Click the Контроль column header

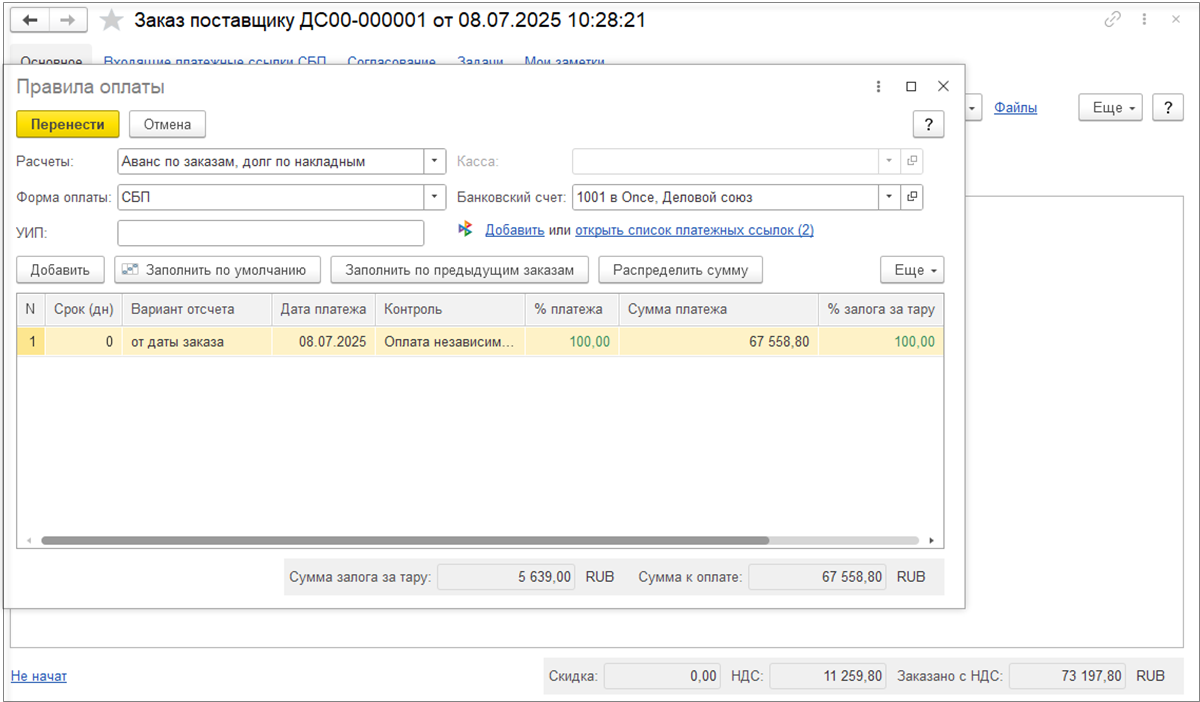point(450,309)
